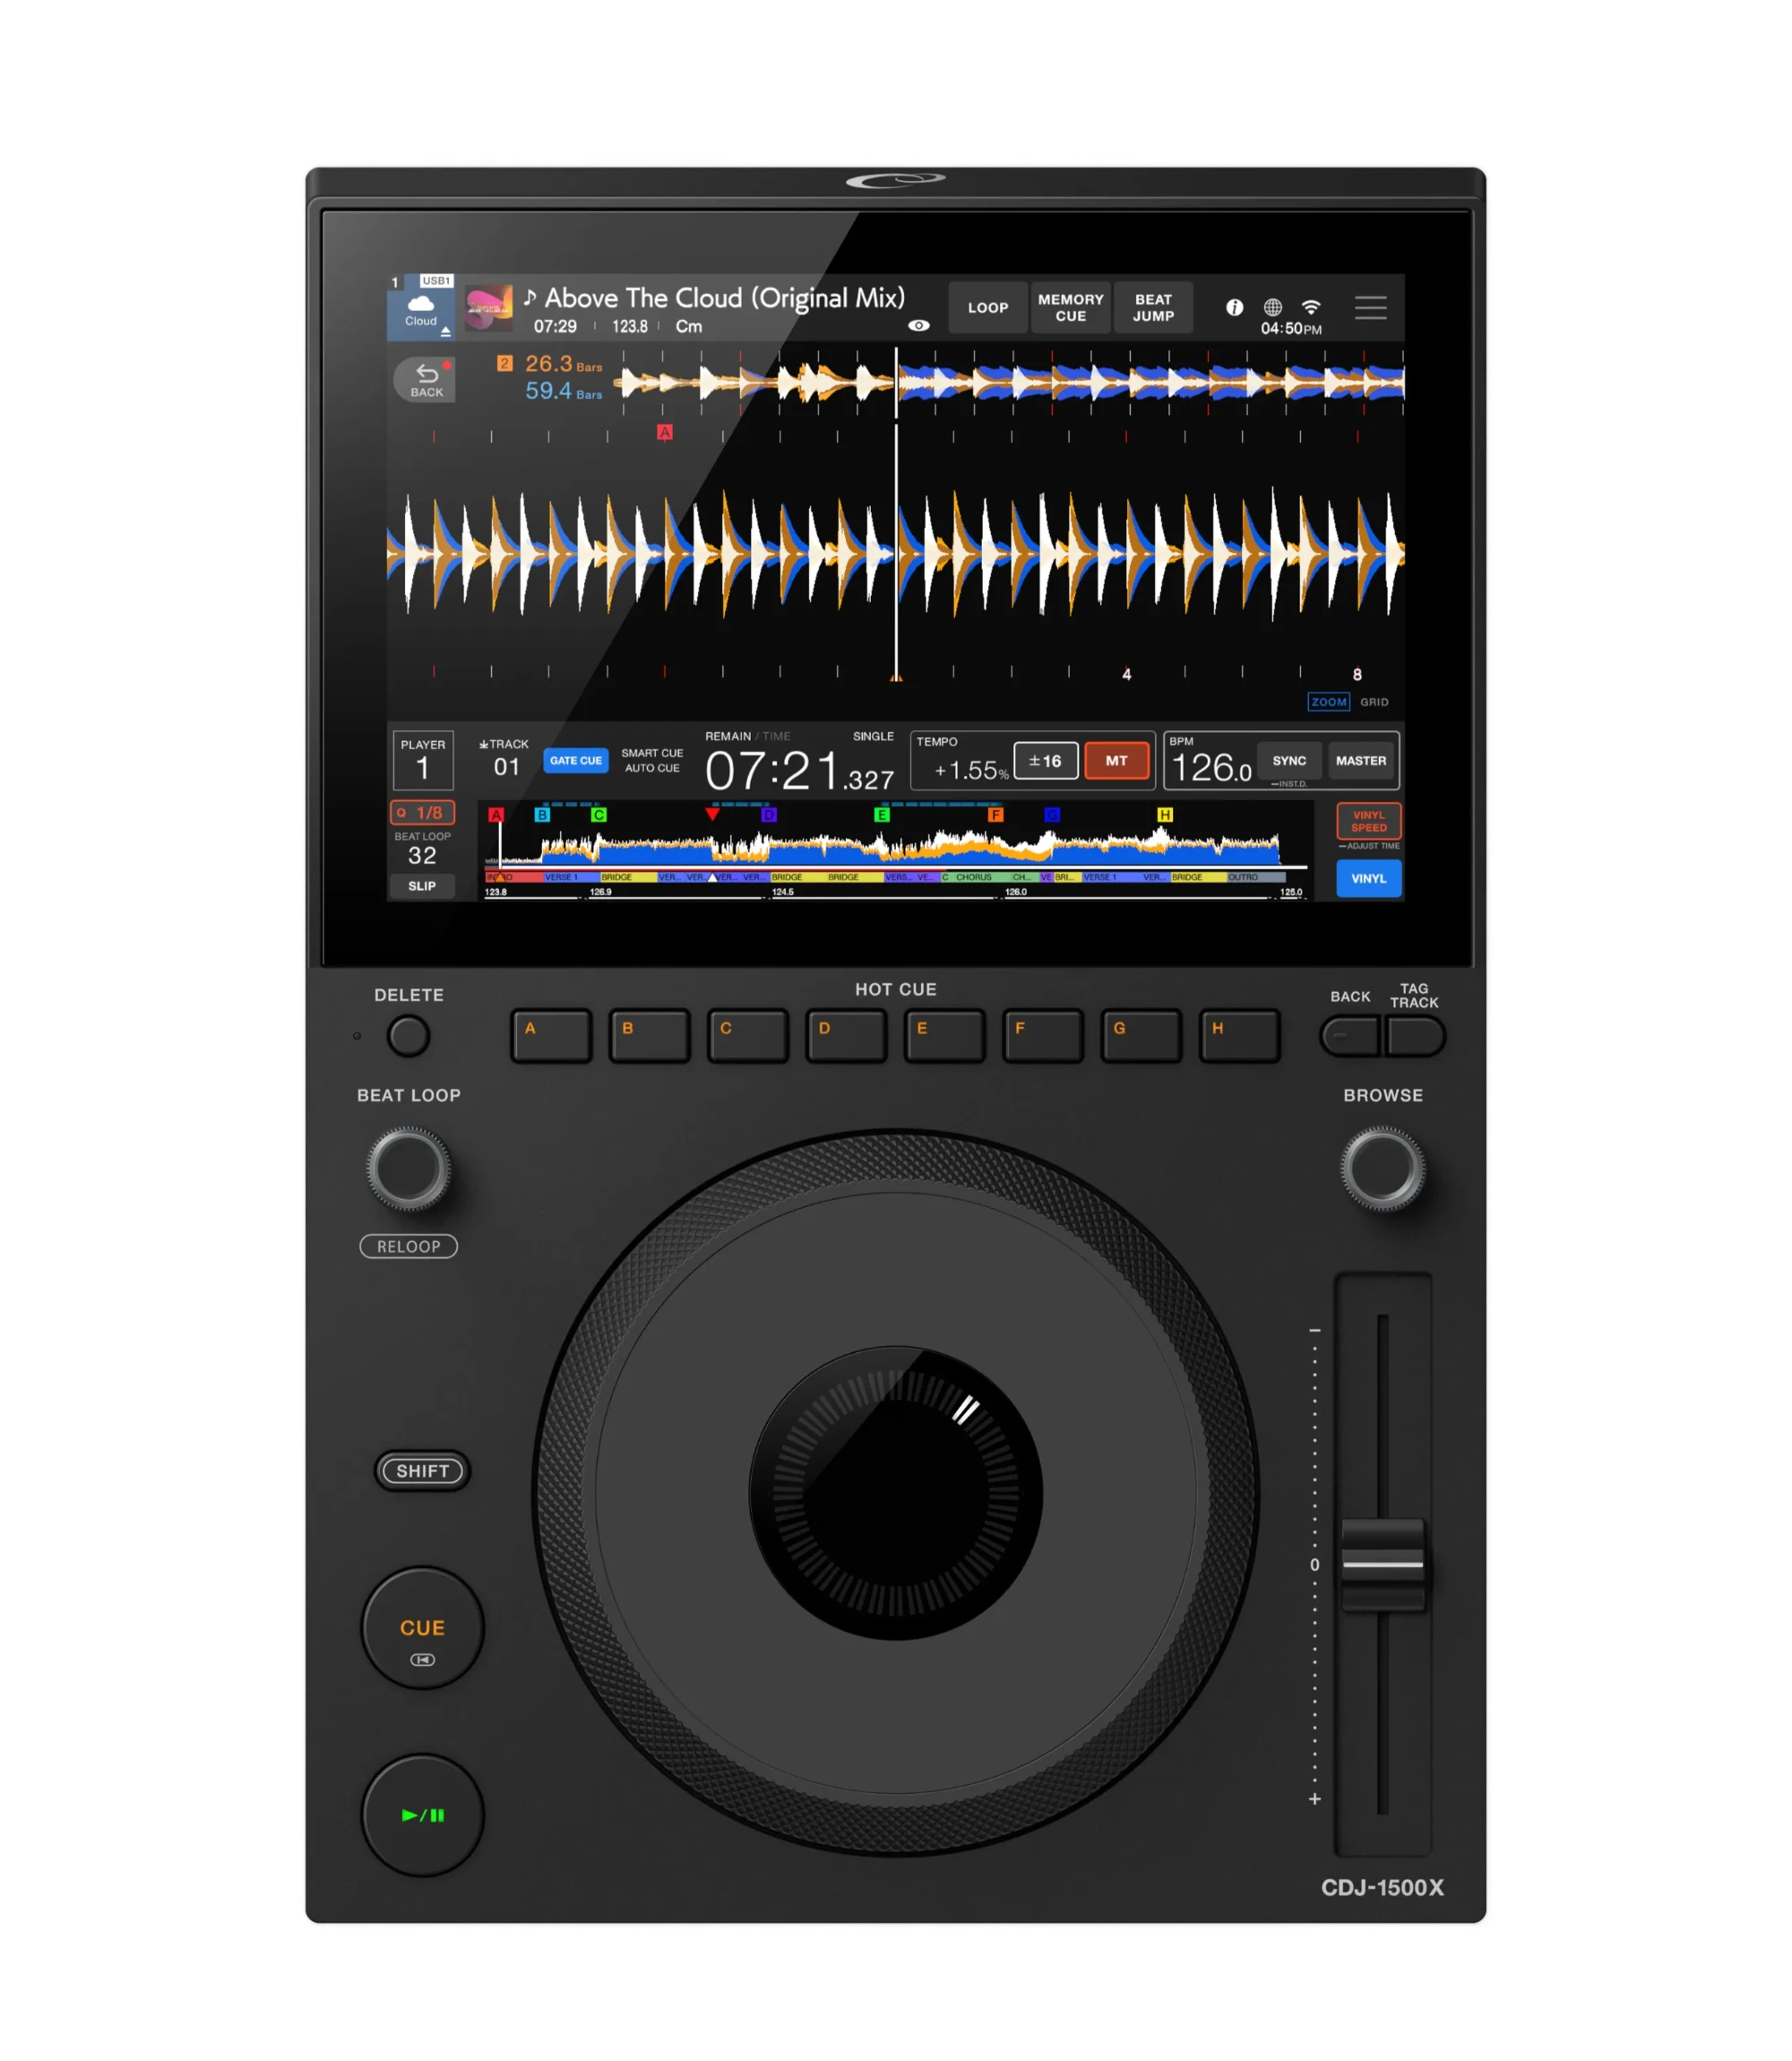Tap the red memory cue triangle marker
Screen dimensions: 1792x2061
click(x=712, y=814)
